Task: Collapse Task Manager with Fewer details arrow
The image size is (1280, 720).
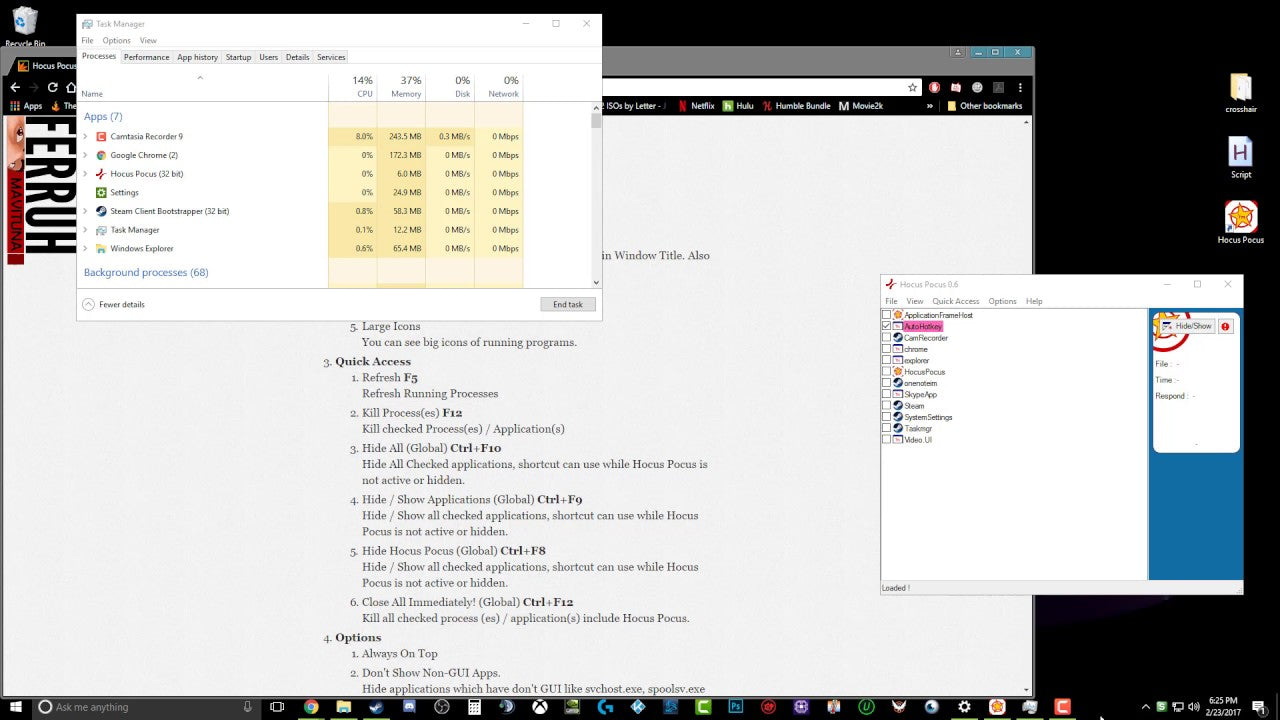Action: pos(88,304)
